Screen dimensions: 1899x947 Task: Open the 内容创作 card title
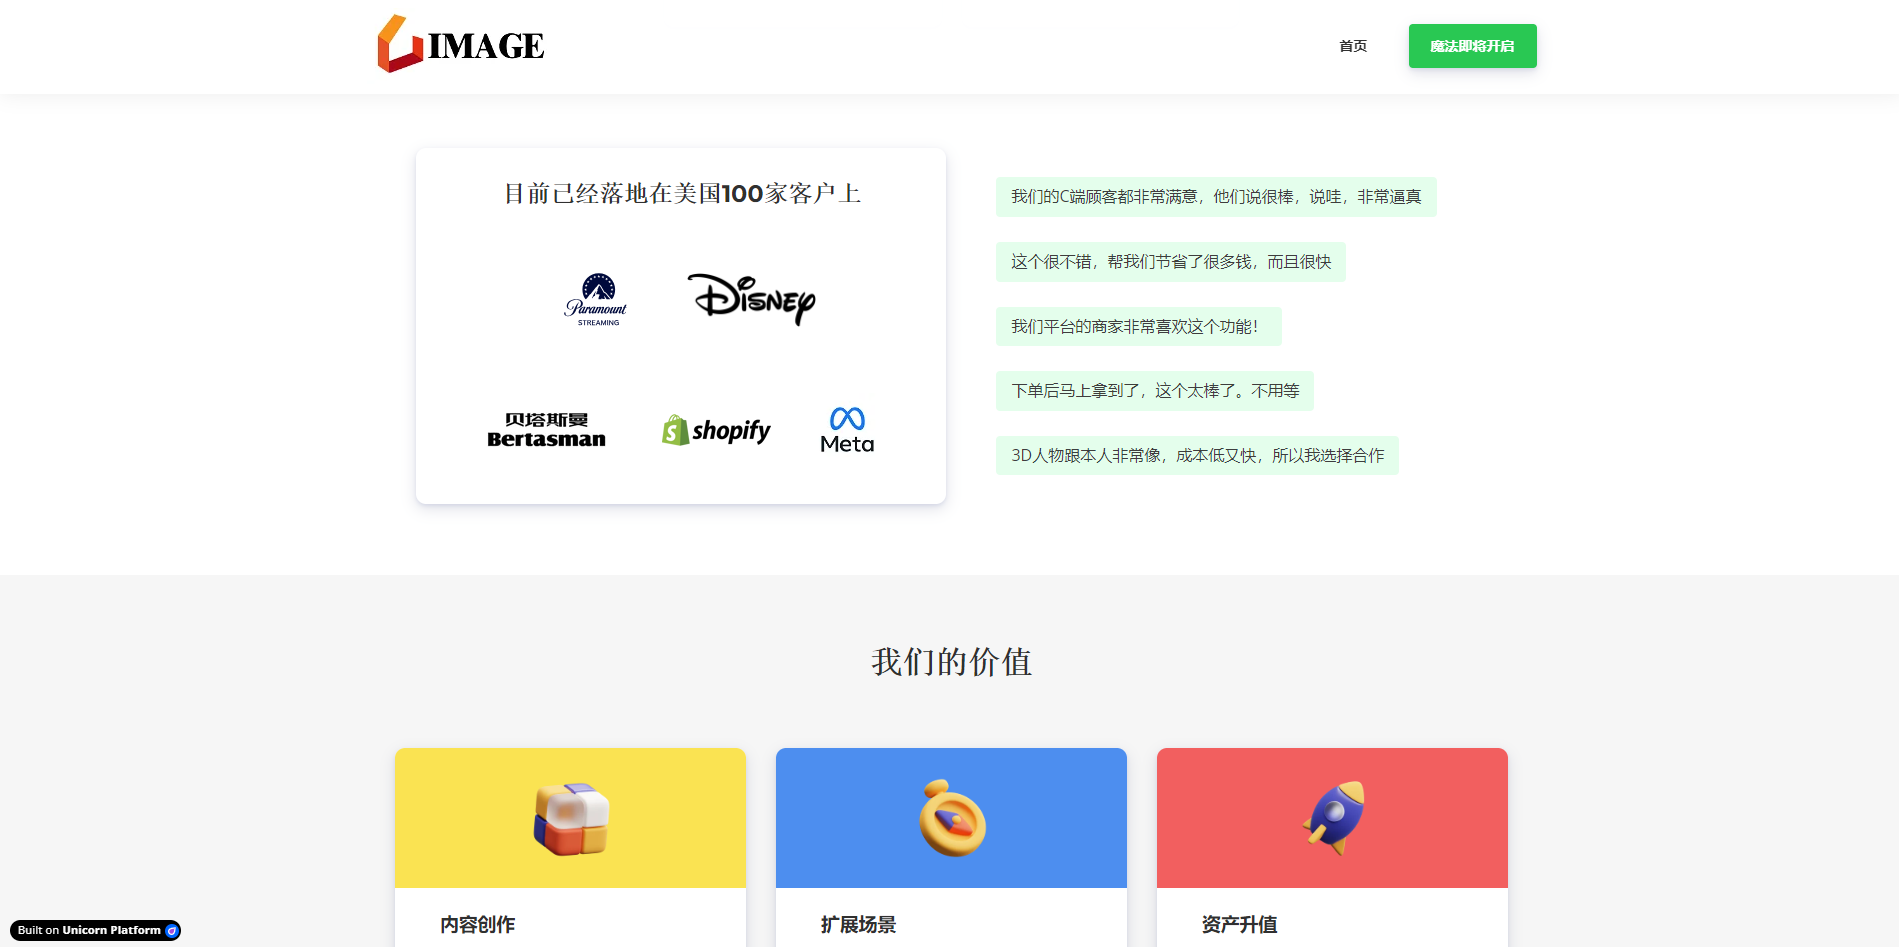point(478,925)
